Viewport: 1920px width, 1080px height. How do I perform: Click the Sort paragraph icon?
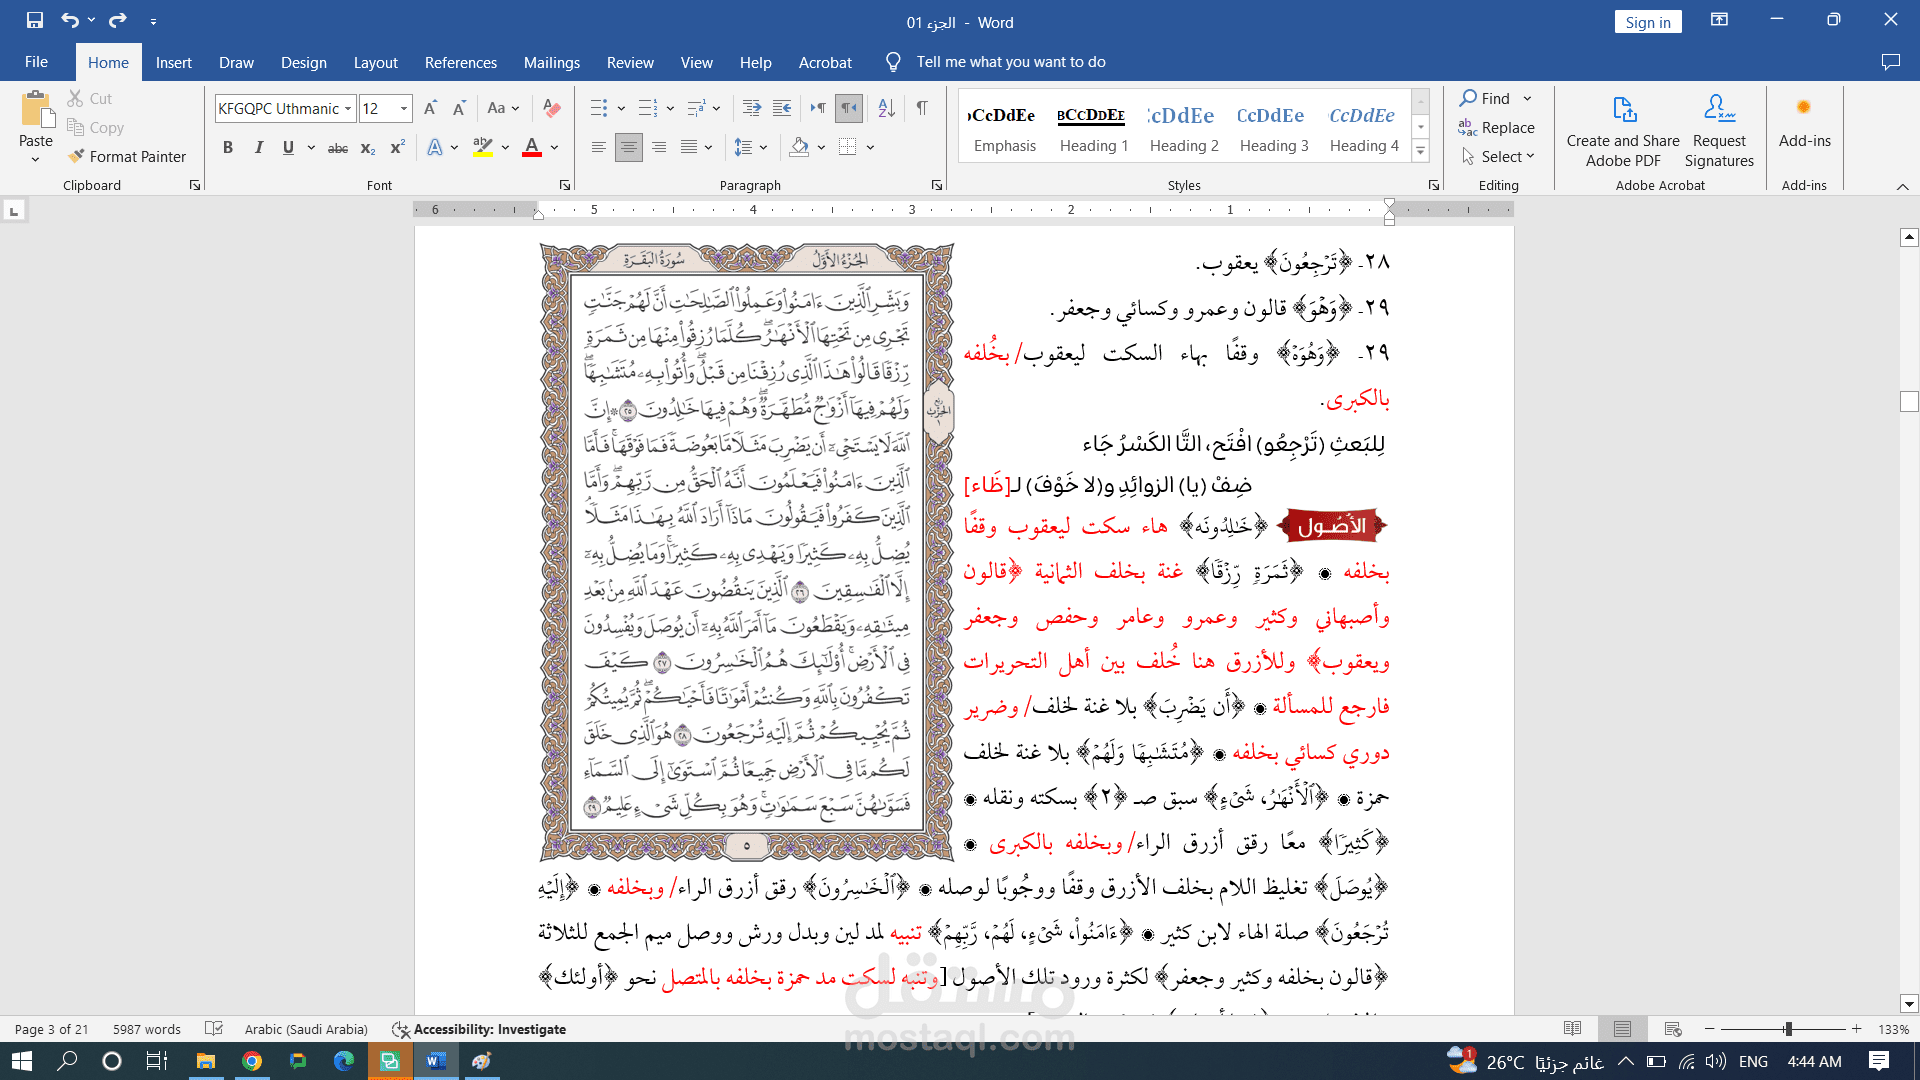pyautogui.click(x=886, y=108)
